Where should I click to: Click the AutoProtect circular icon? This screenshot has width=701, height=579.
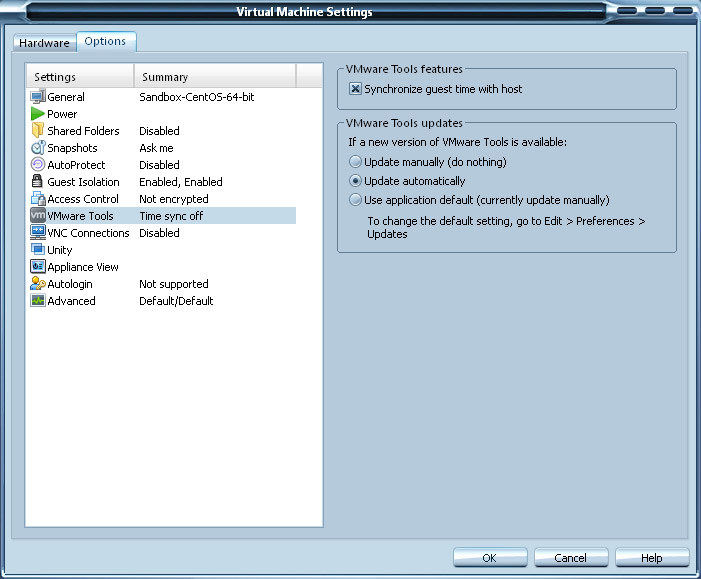click(38, 165)
